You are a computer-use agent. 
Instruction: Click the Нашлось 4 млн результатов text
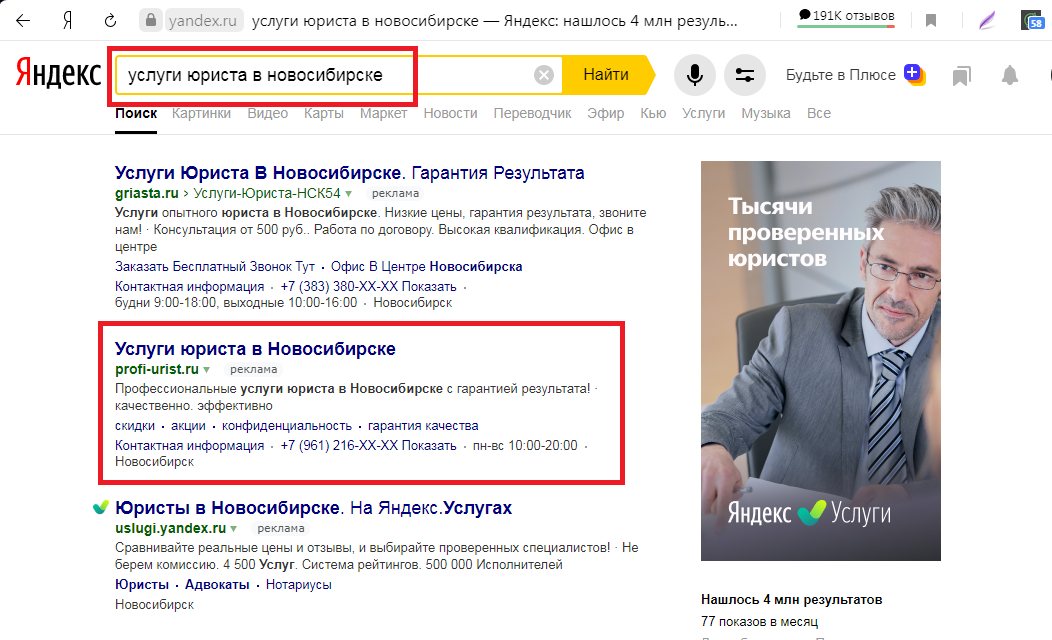(792, 600)
